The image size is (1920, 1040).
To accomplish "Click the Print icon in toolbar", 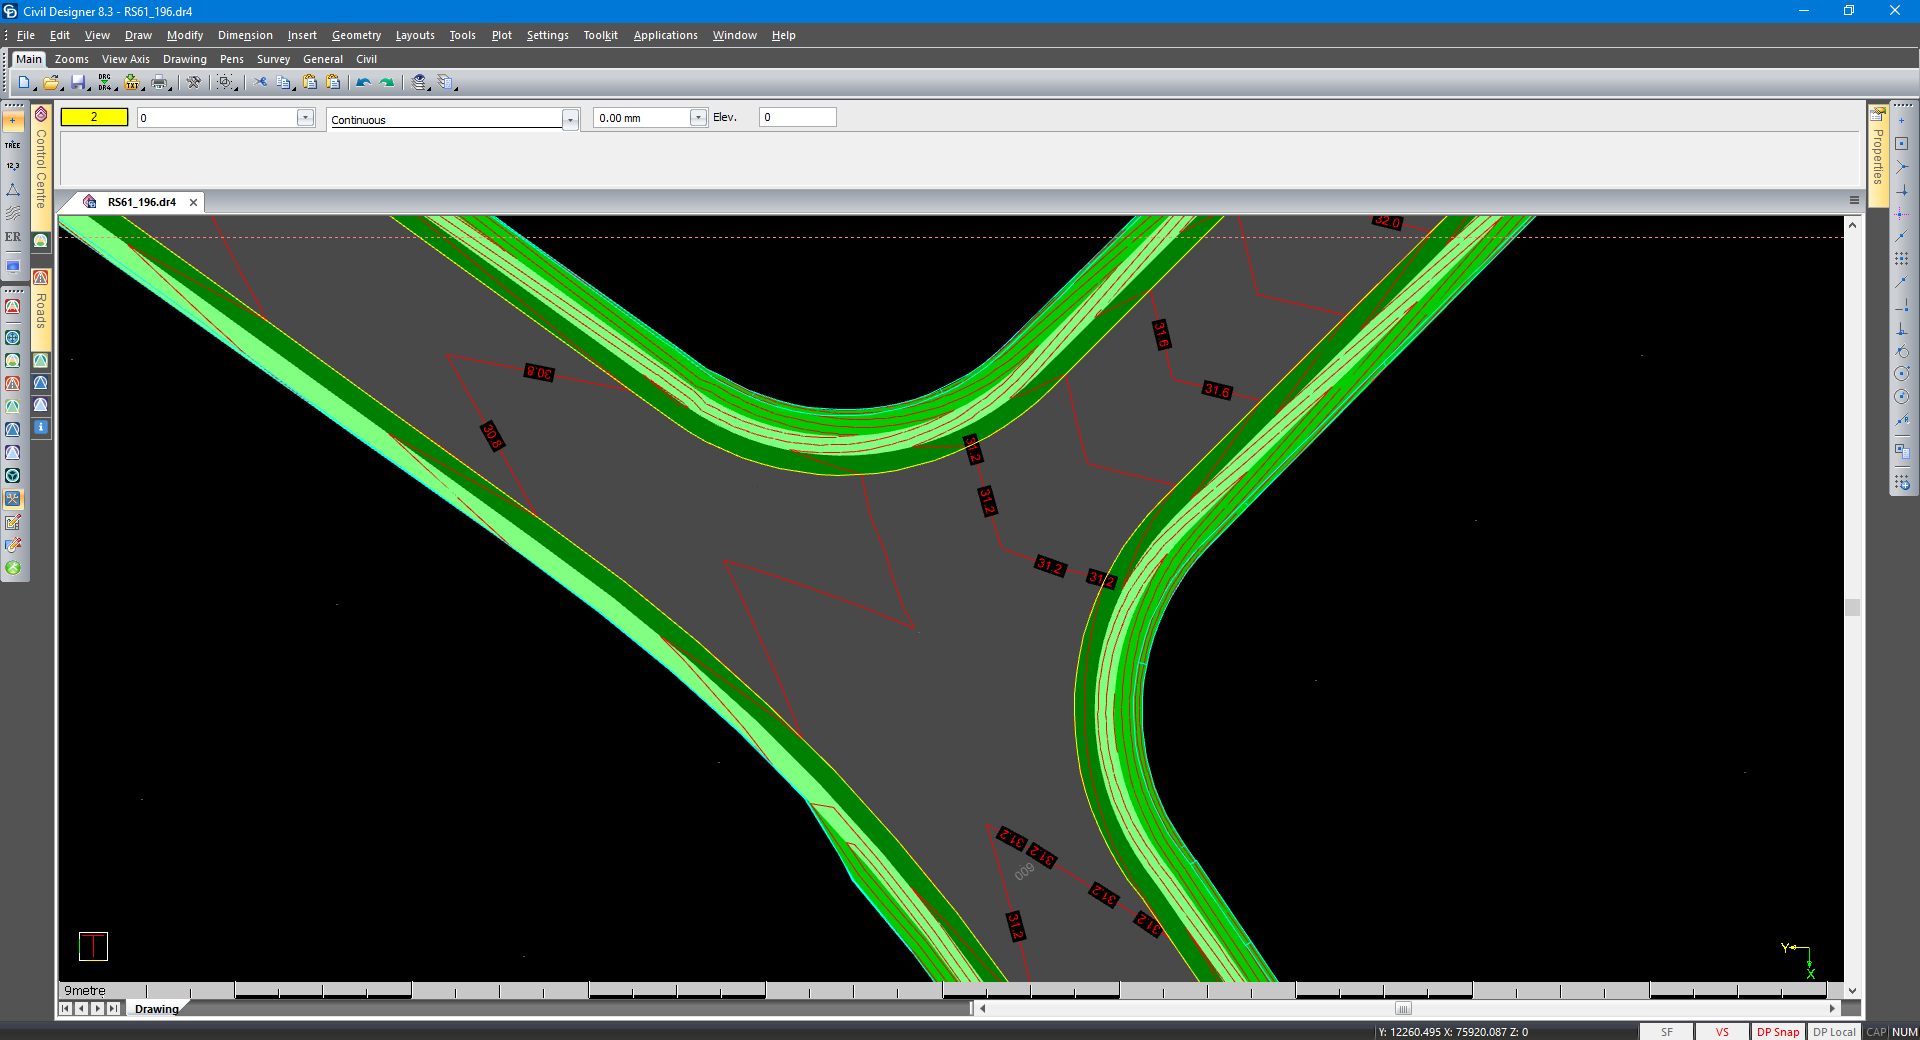I will click(159, 83).
